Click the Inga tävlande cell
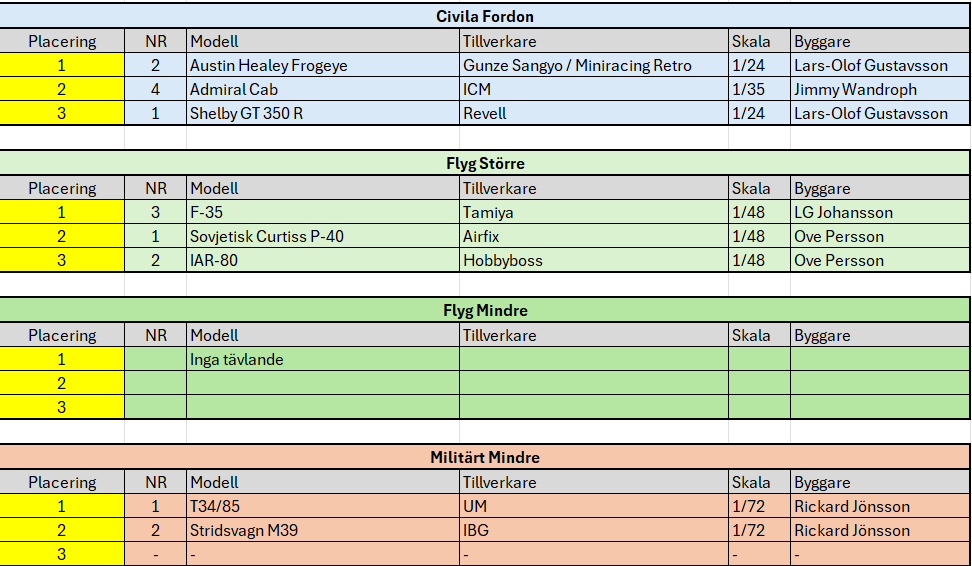 237,359
